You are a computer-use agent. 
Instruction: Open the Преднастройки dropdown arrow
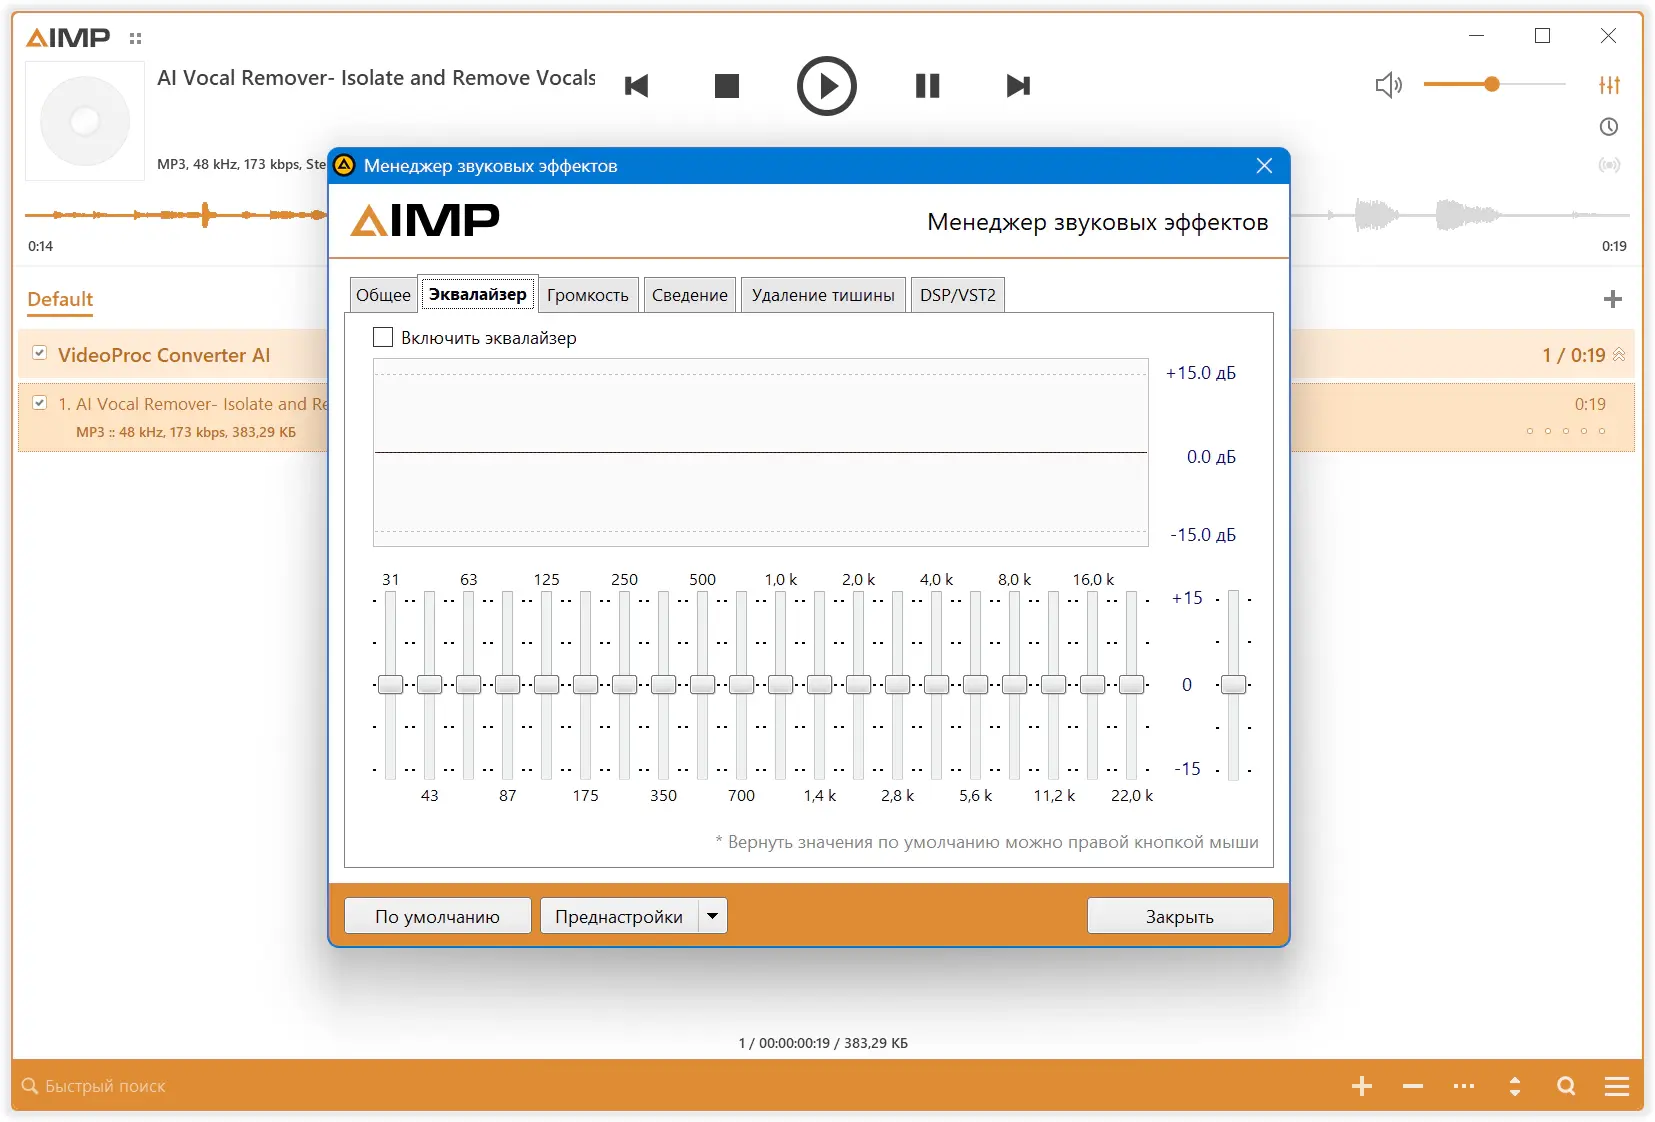pyautogui.click(x=712, y=916)
